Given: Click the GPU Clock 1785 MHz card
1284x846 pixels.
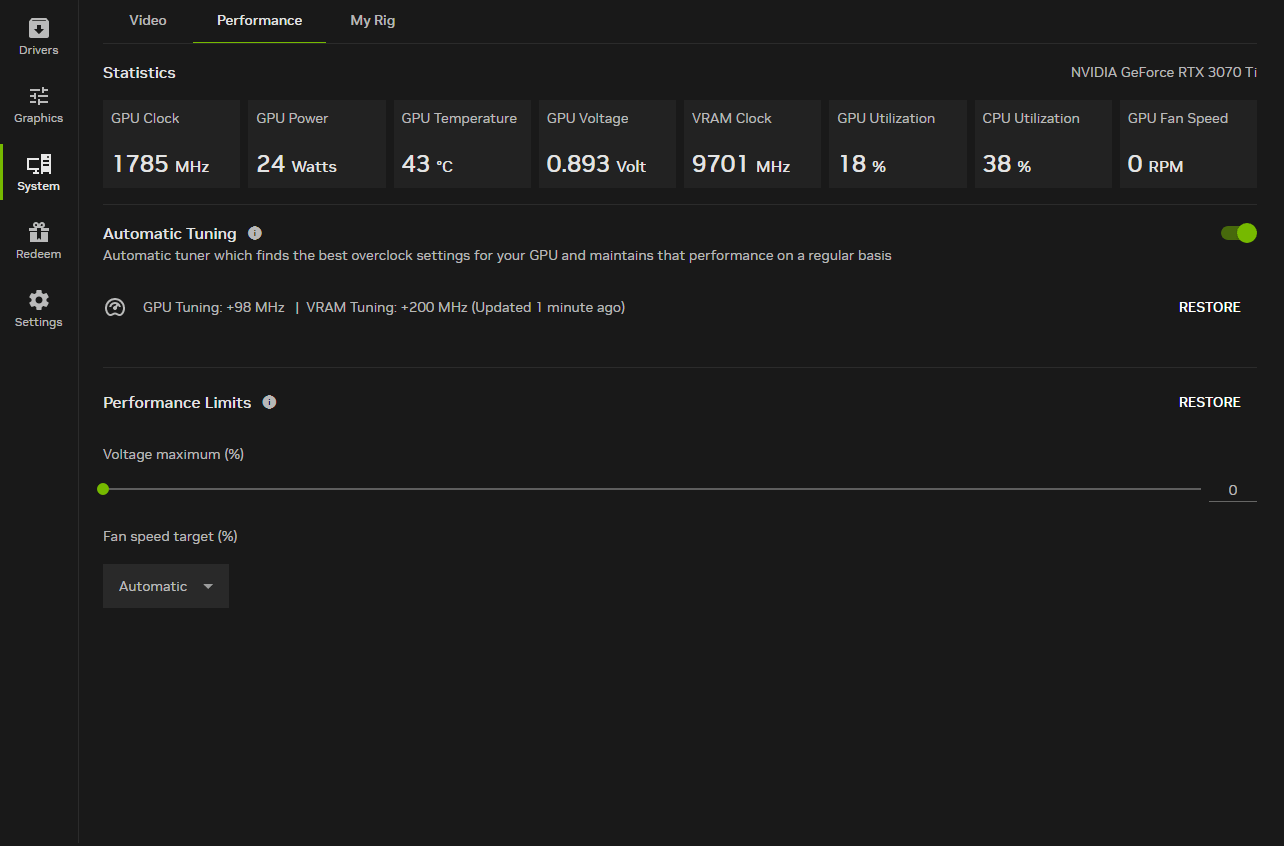Looking at the screenshot, I should click(x=171, y=144).
